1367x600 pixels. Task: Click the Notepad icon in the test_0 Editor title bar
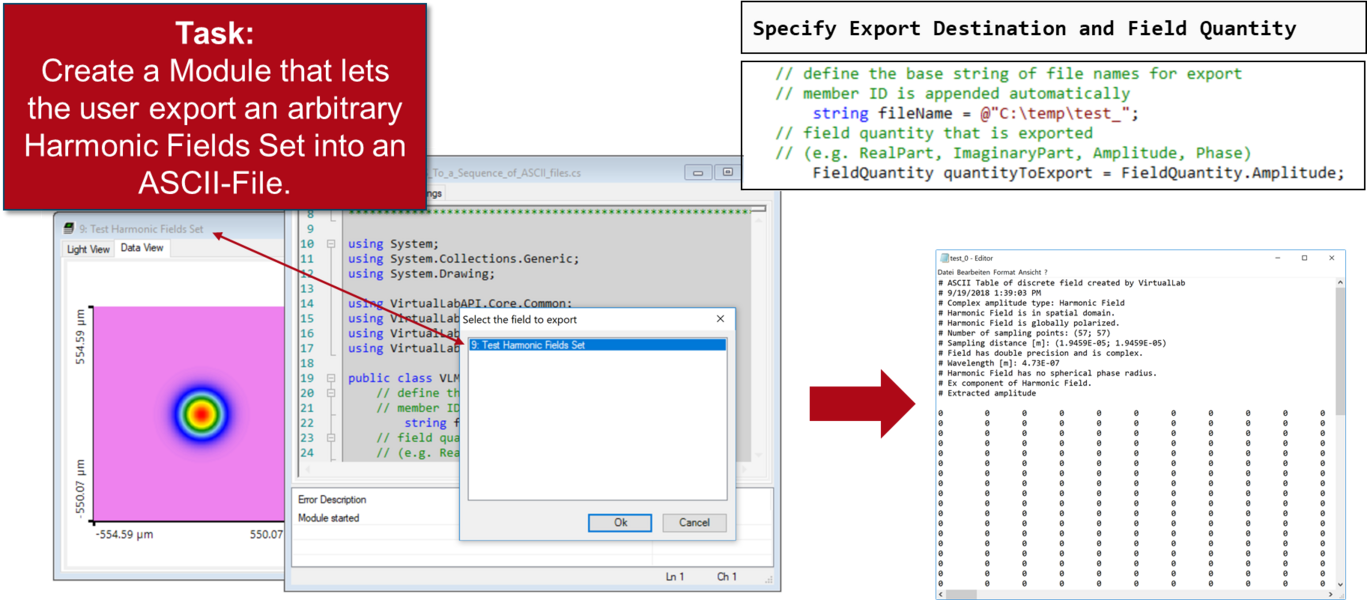(x=943, y=257)
